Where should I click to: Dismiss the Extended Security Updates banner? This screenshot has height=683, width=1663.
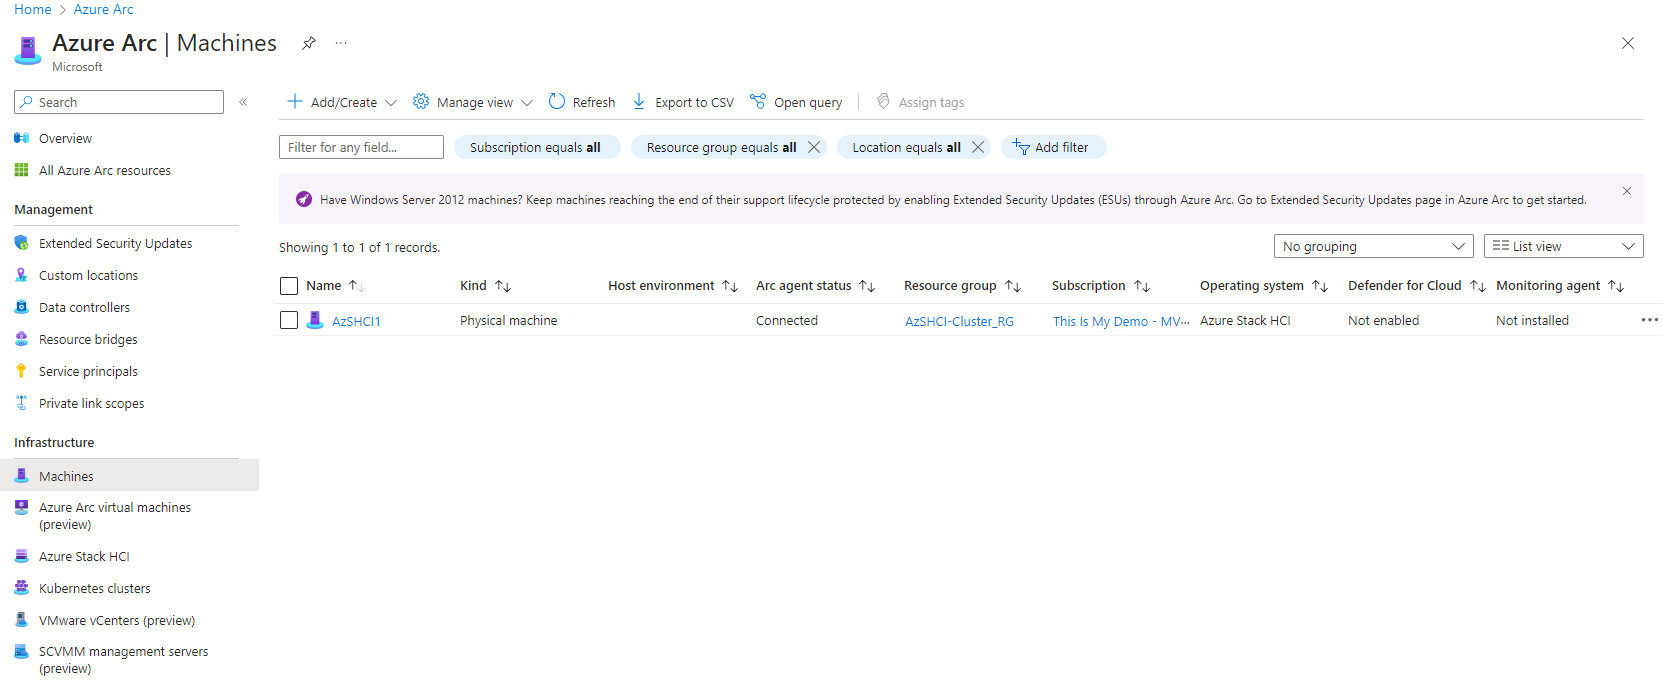click(1627, 191)
